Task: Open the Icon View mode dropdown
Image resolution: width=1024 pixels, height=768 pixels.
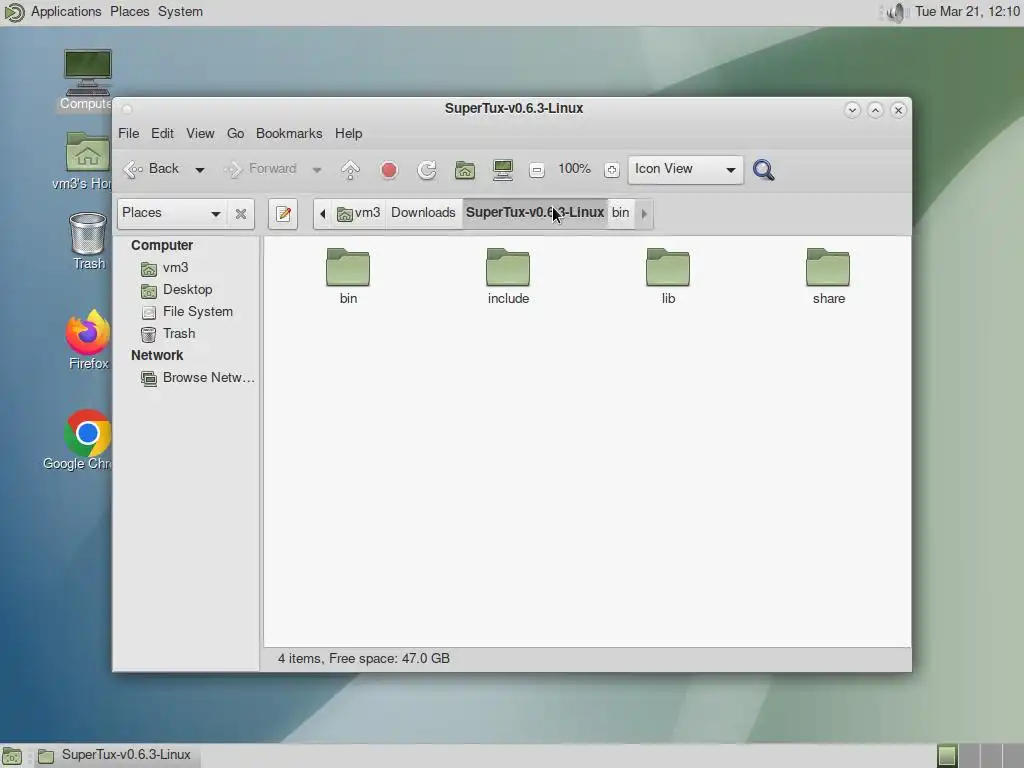Action: pyautogui.click(x=685, y=169)
